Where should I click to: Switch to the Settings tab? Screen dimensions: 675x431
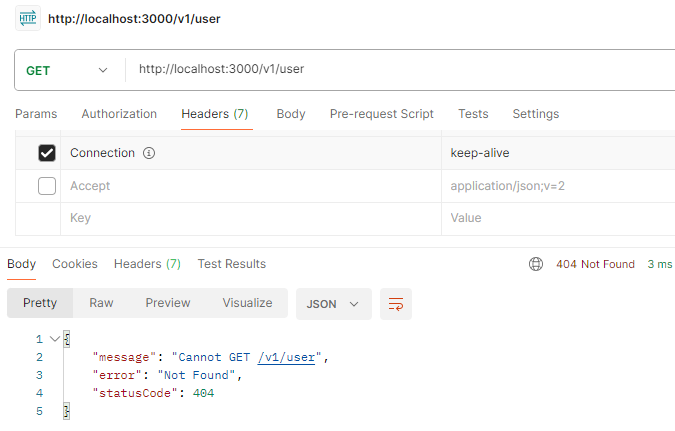click(535, 114)
